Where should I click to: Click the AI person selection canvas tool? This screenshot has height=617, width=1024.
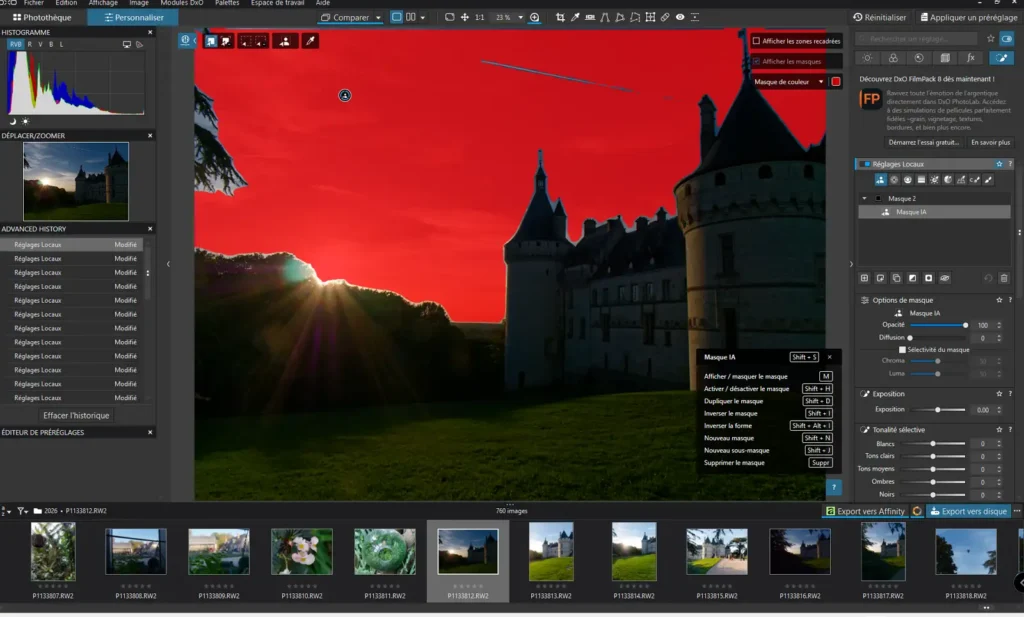pos(285,41)
